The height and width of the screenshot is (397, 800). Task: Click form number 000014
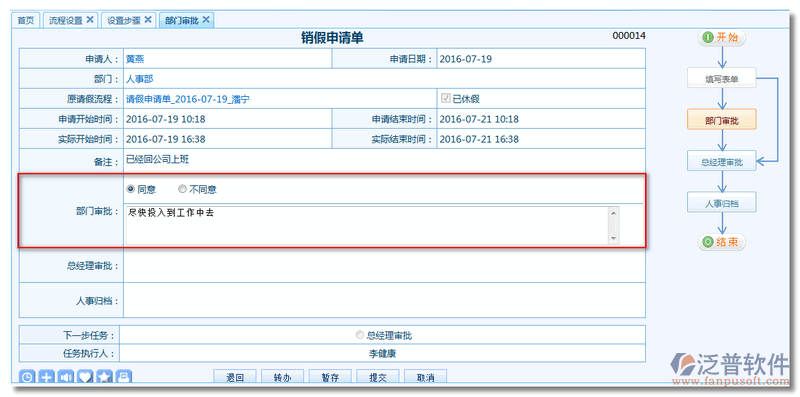629,36
